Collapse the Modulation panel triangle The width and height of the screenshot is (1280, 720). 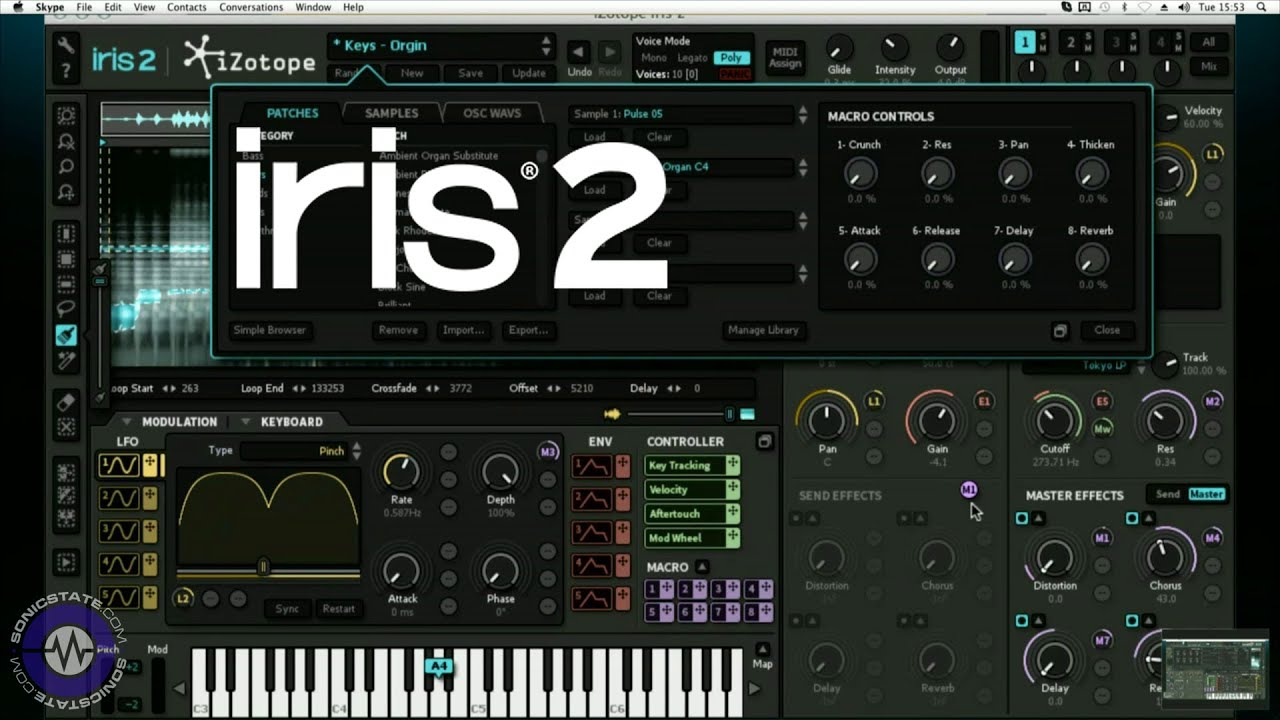click(x=127, y=422)
